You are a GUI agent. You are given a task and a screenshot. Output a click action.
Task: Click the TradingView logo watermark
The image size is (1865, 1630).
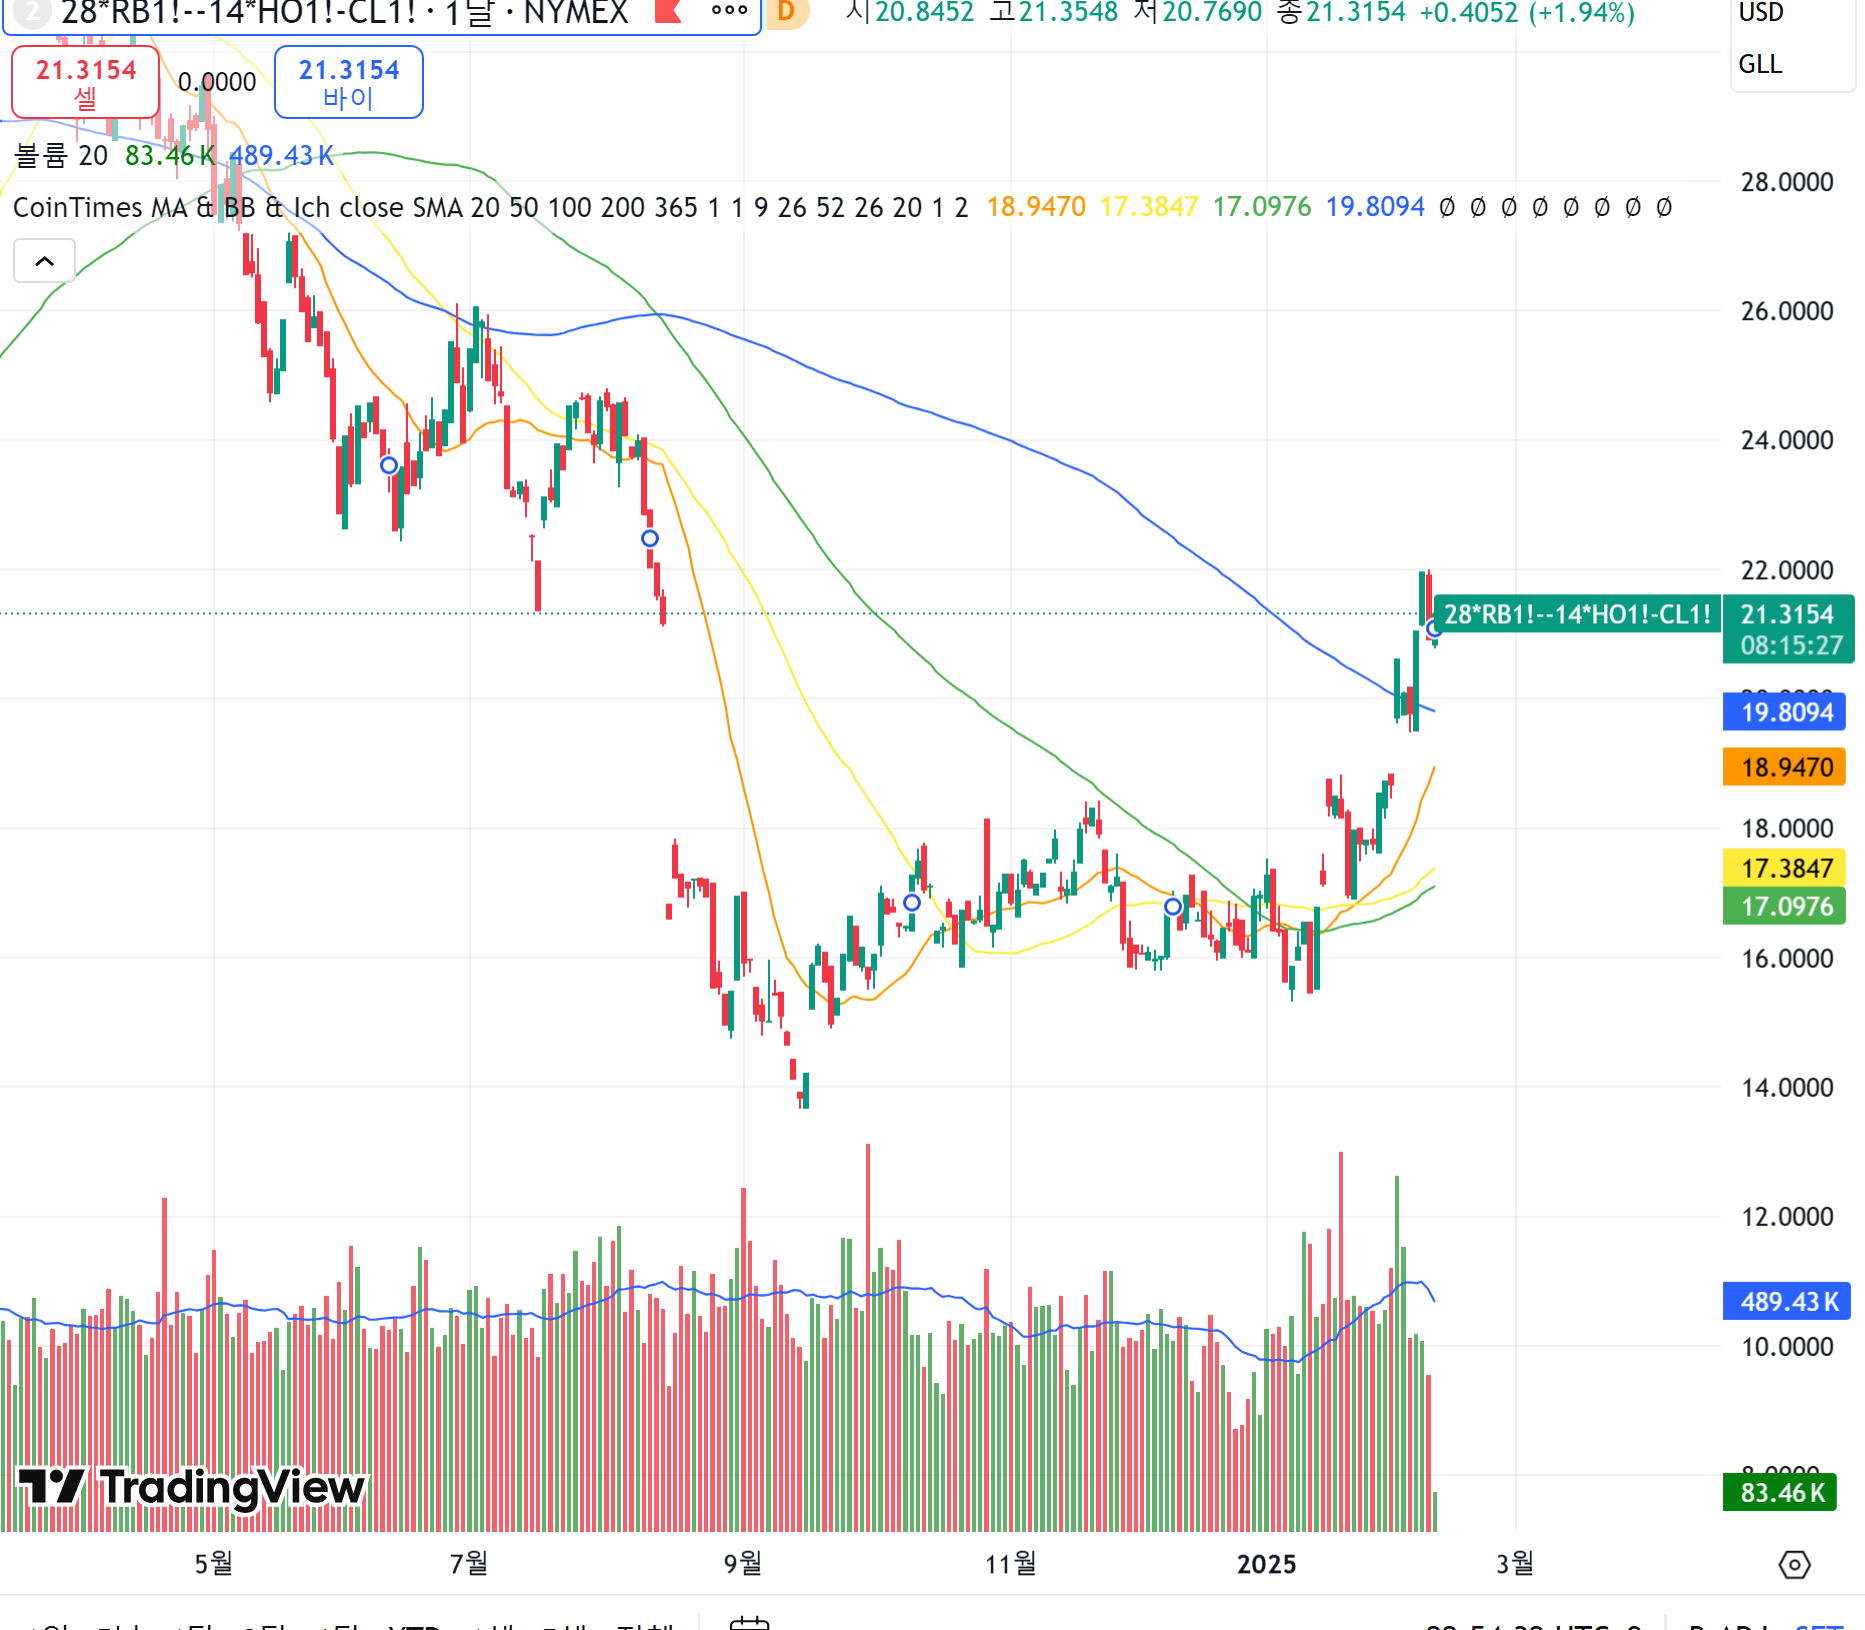tap(192, 1487)
